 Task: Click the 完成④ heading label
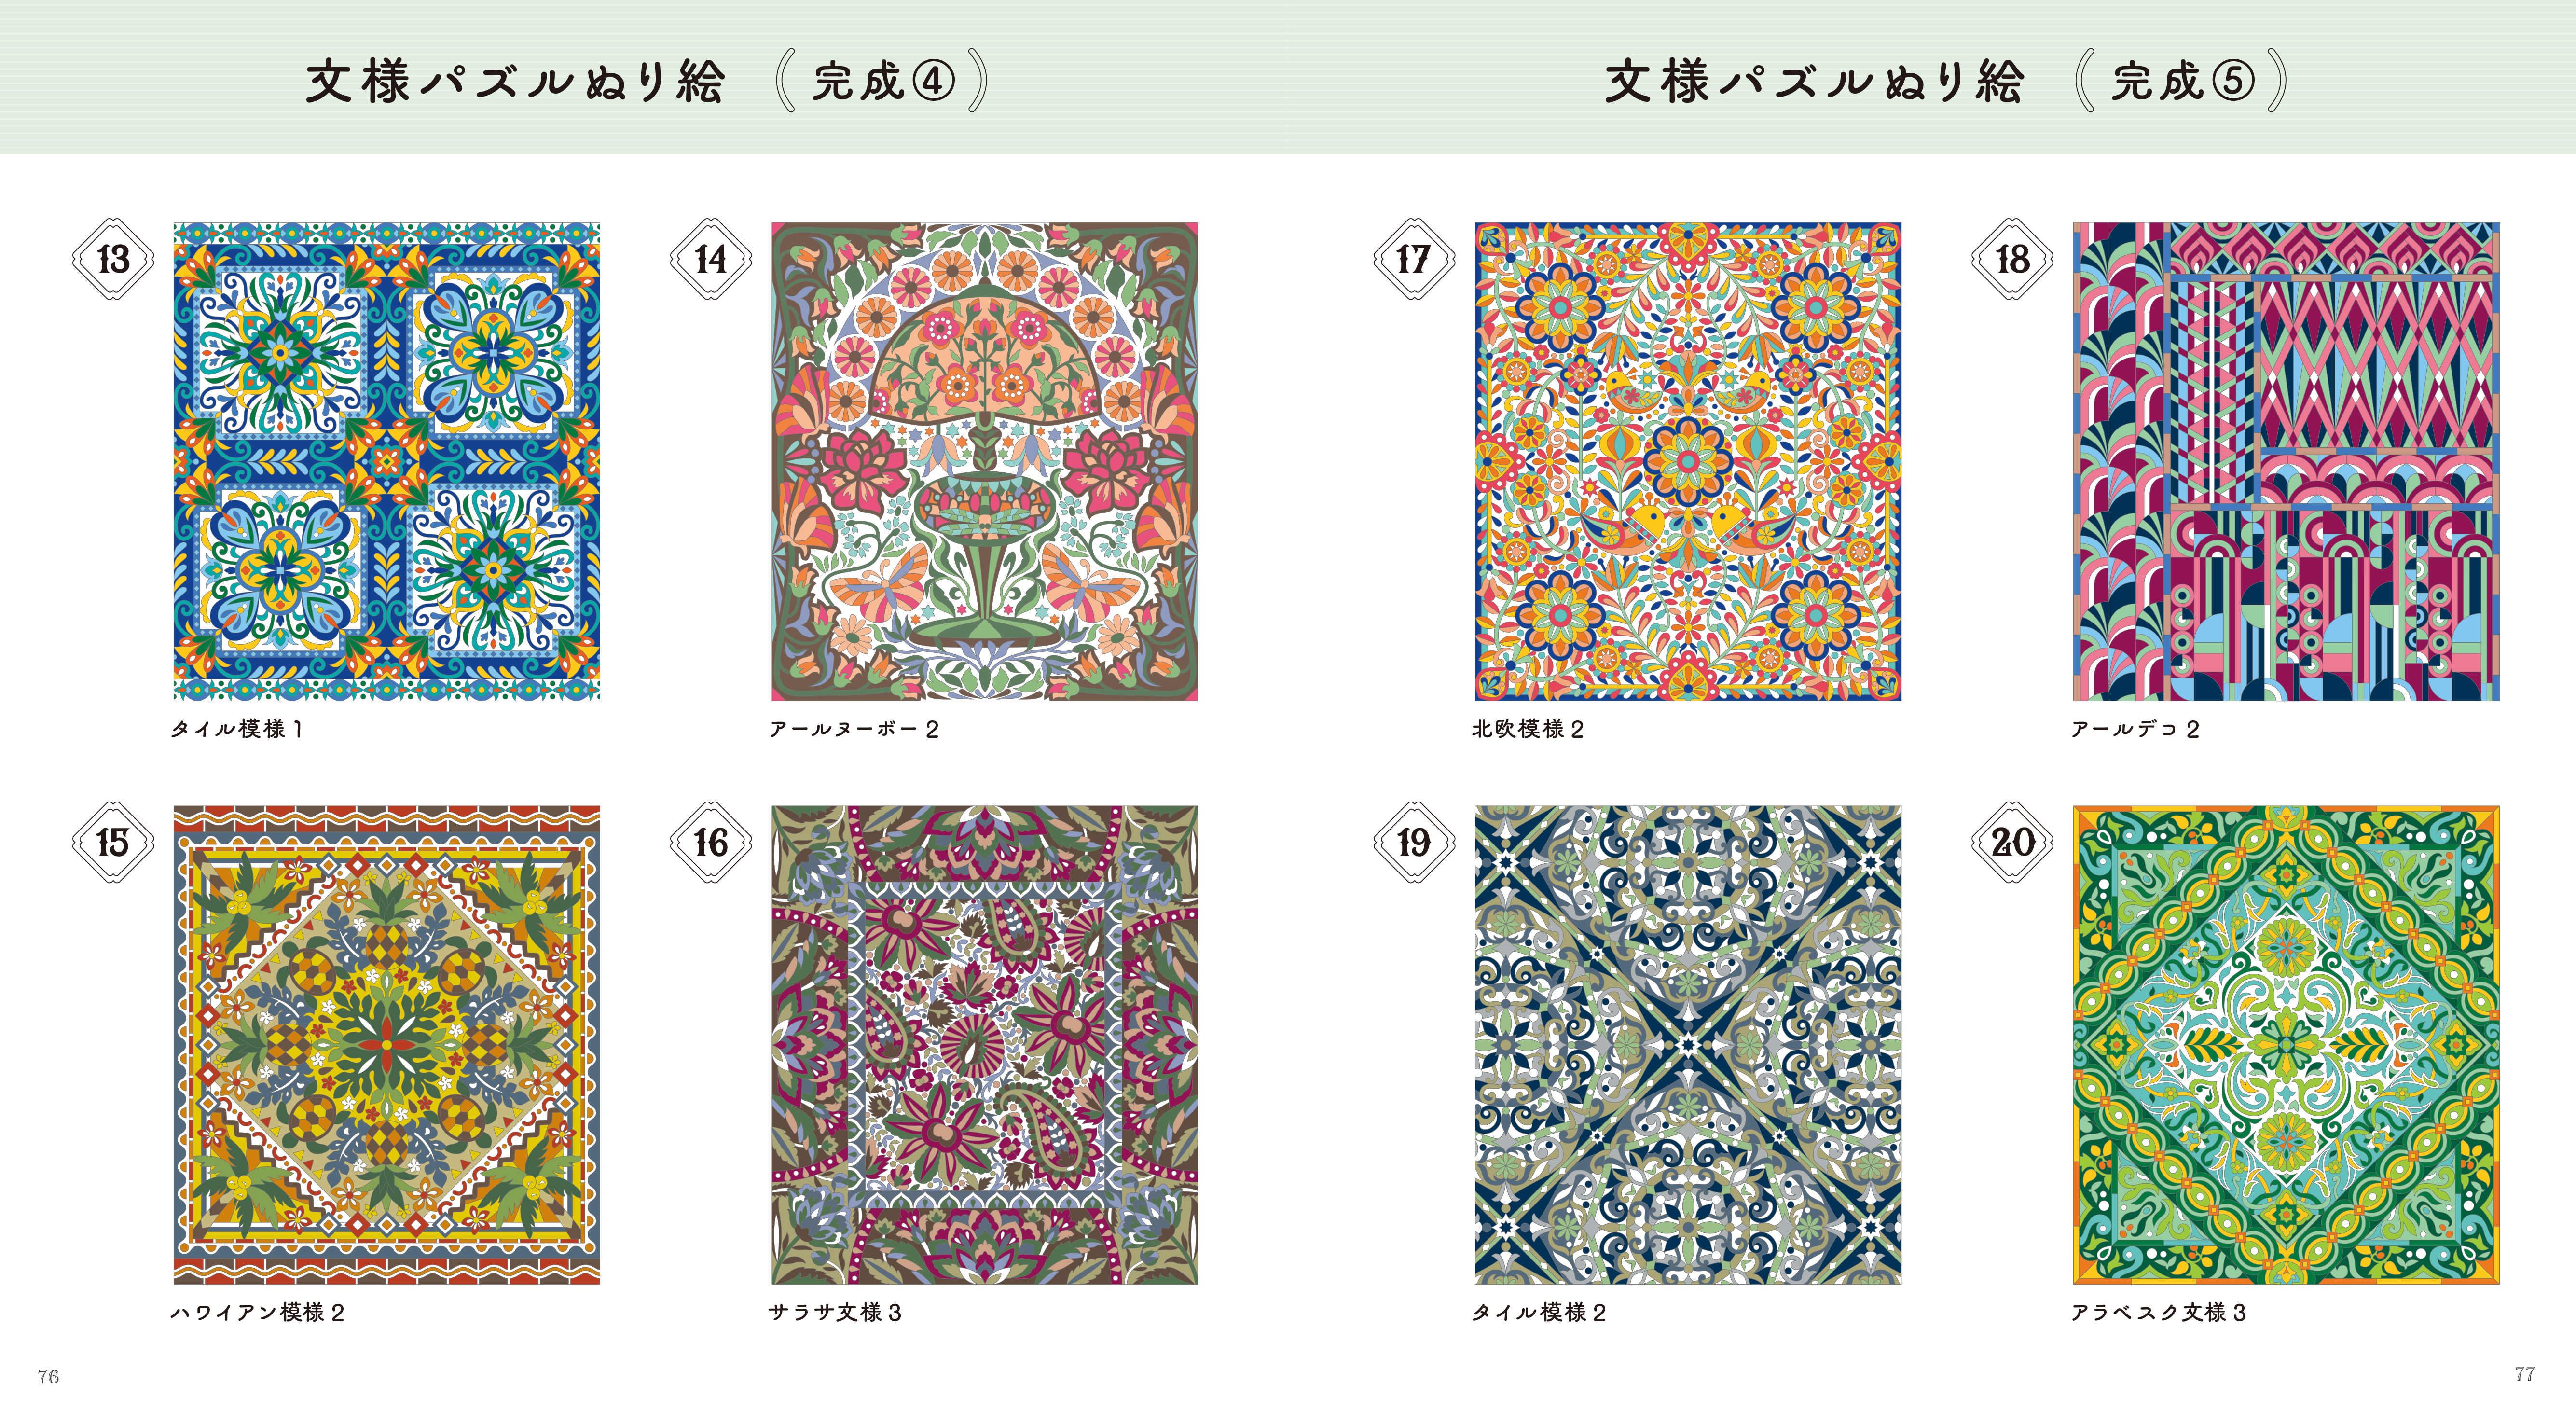pos(882,81)
